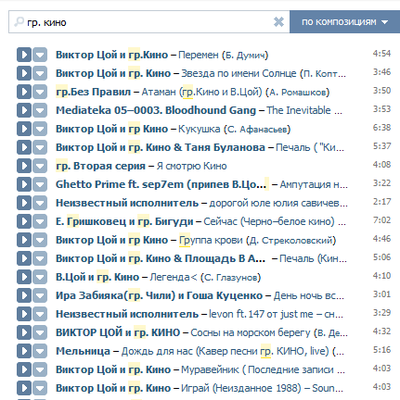Play the Bloodhound Gang track
400x400 pixels.
coord(24,110)
